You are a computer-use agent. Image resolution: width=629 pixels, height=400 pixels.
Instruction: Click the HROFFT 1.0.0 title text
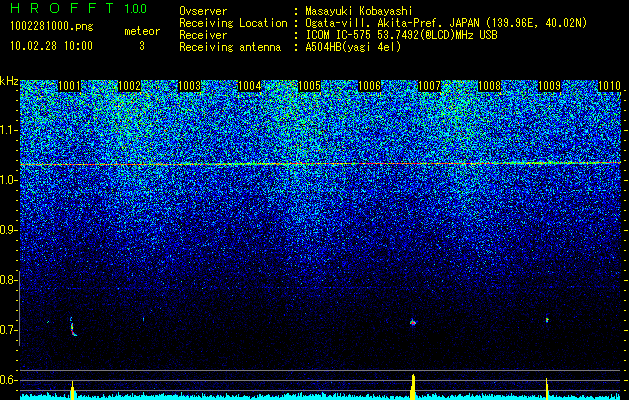79,8
